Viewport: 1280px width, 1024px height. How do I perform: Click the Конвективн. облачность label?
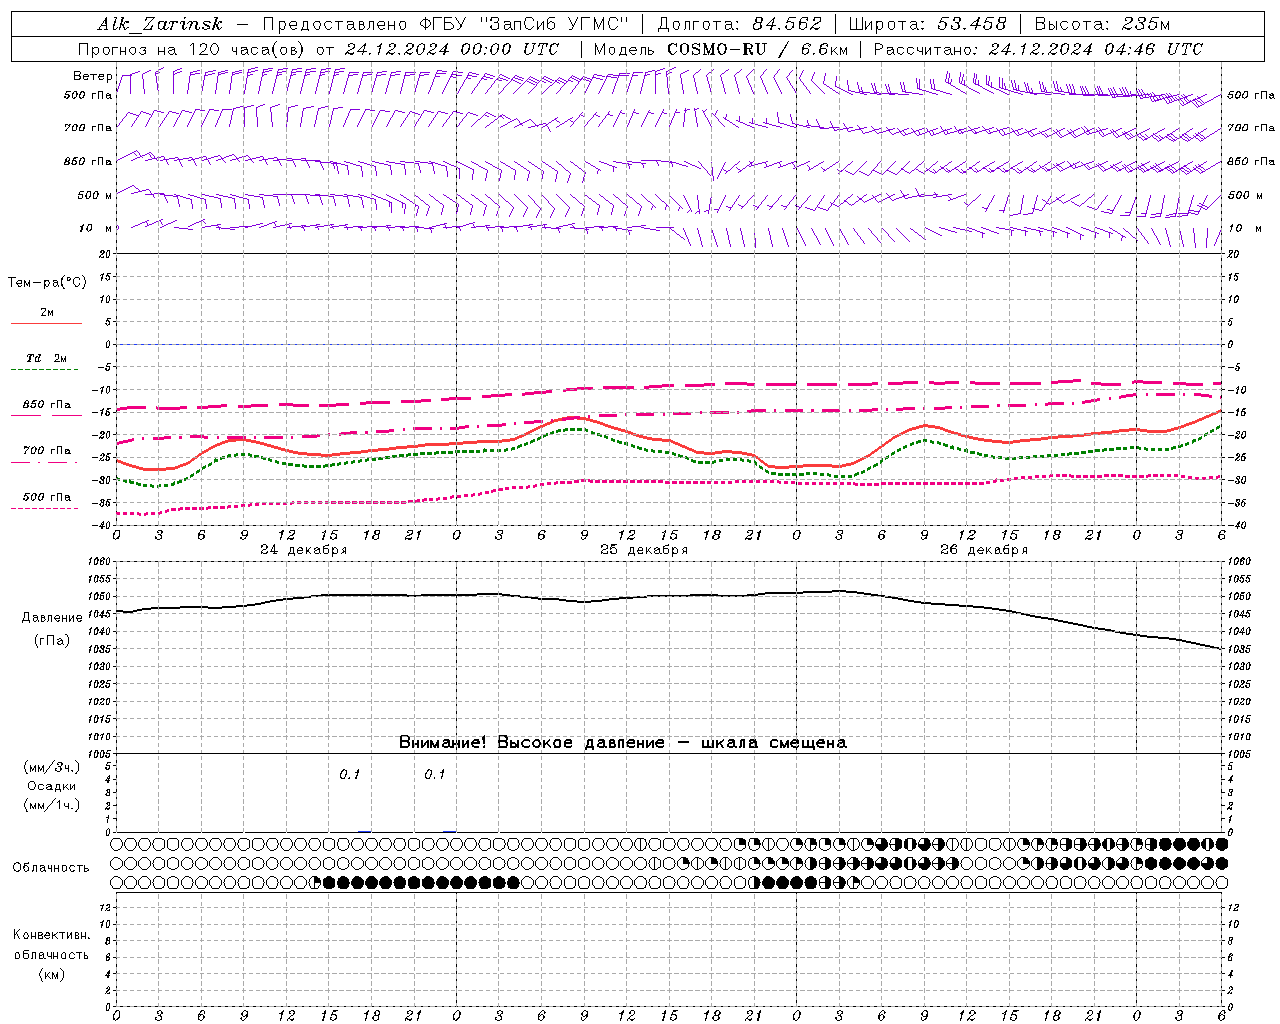click(51, 945)
